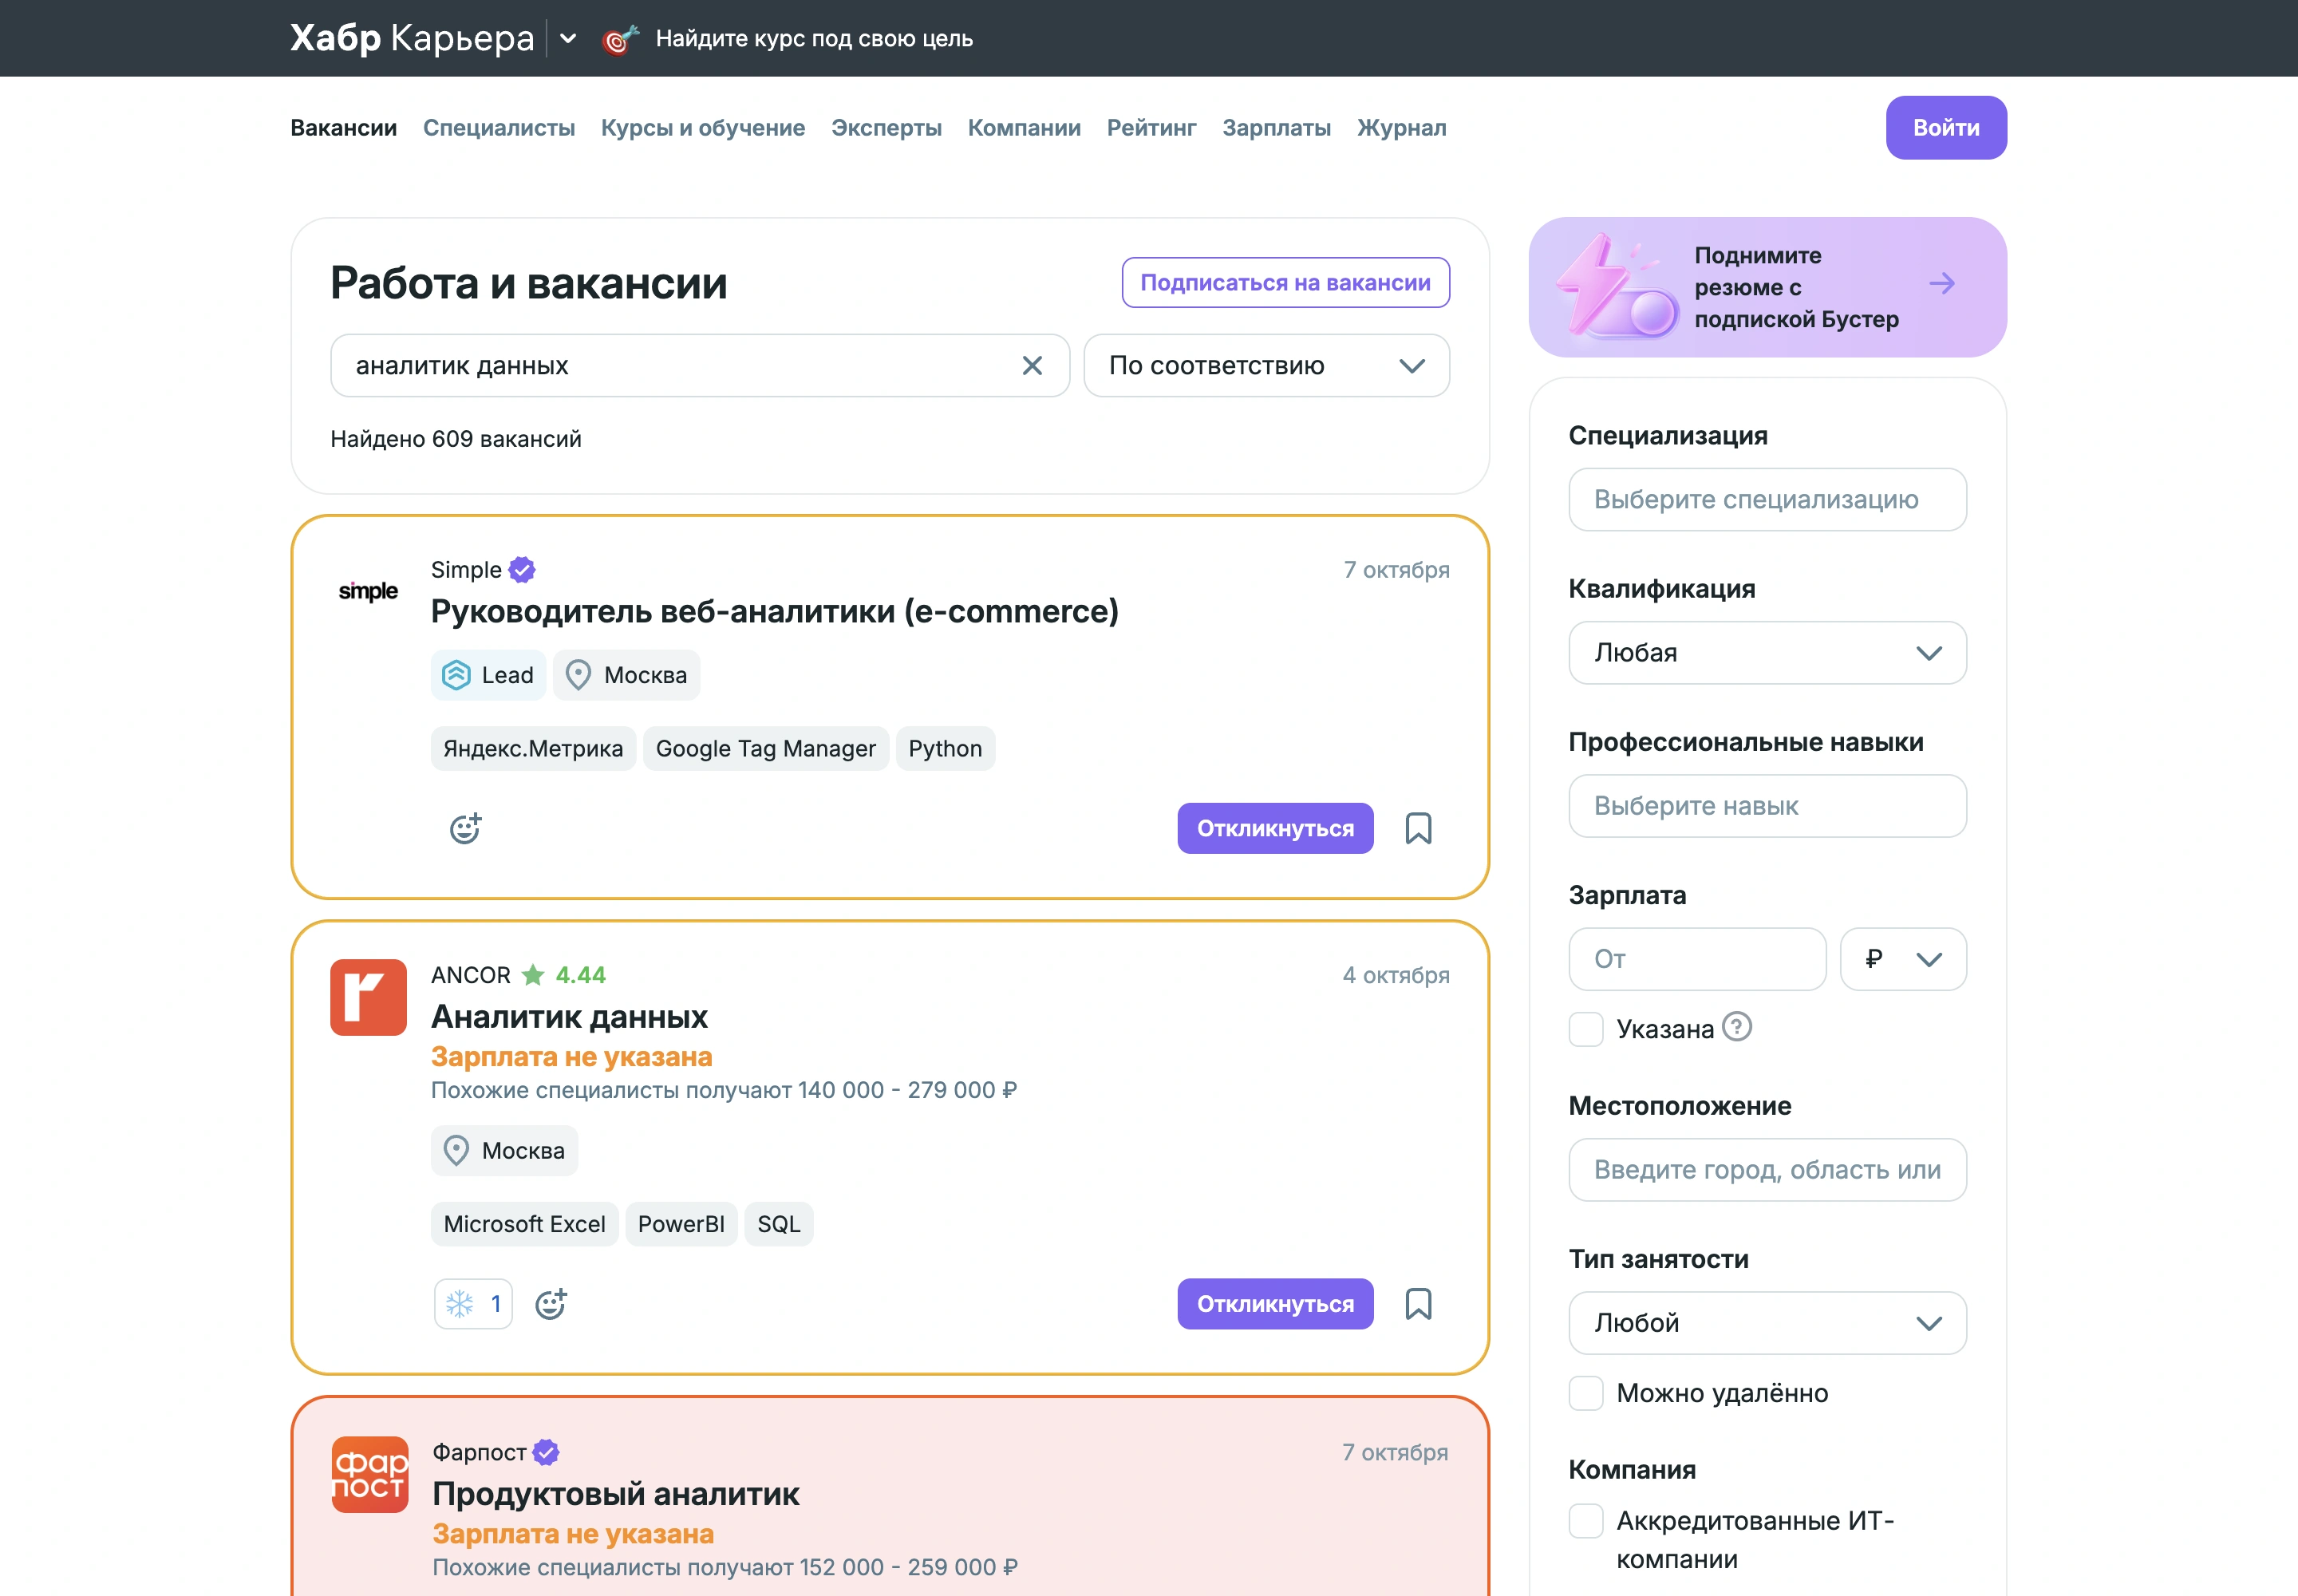
Task: Expand the Тип занятости dropdown set to Любой
Action: tap(1767, 1323)
